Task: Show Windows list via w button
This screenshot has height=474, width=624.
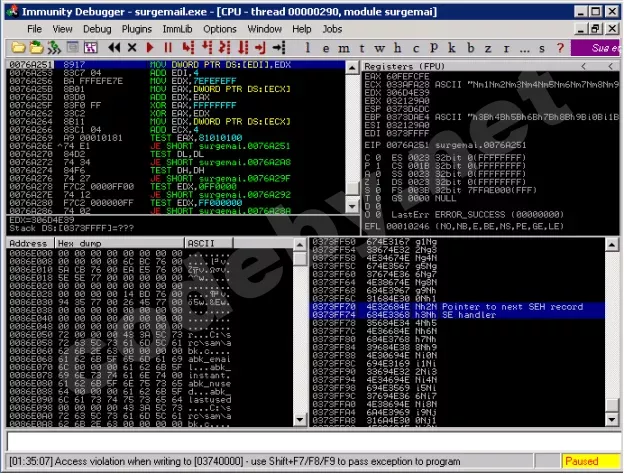Action: [379, 49]
